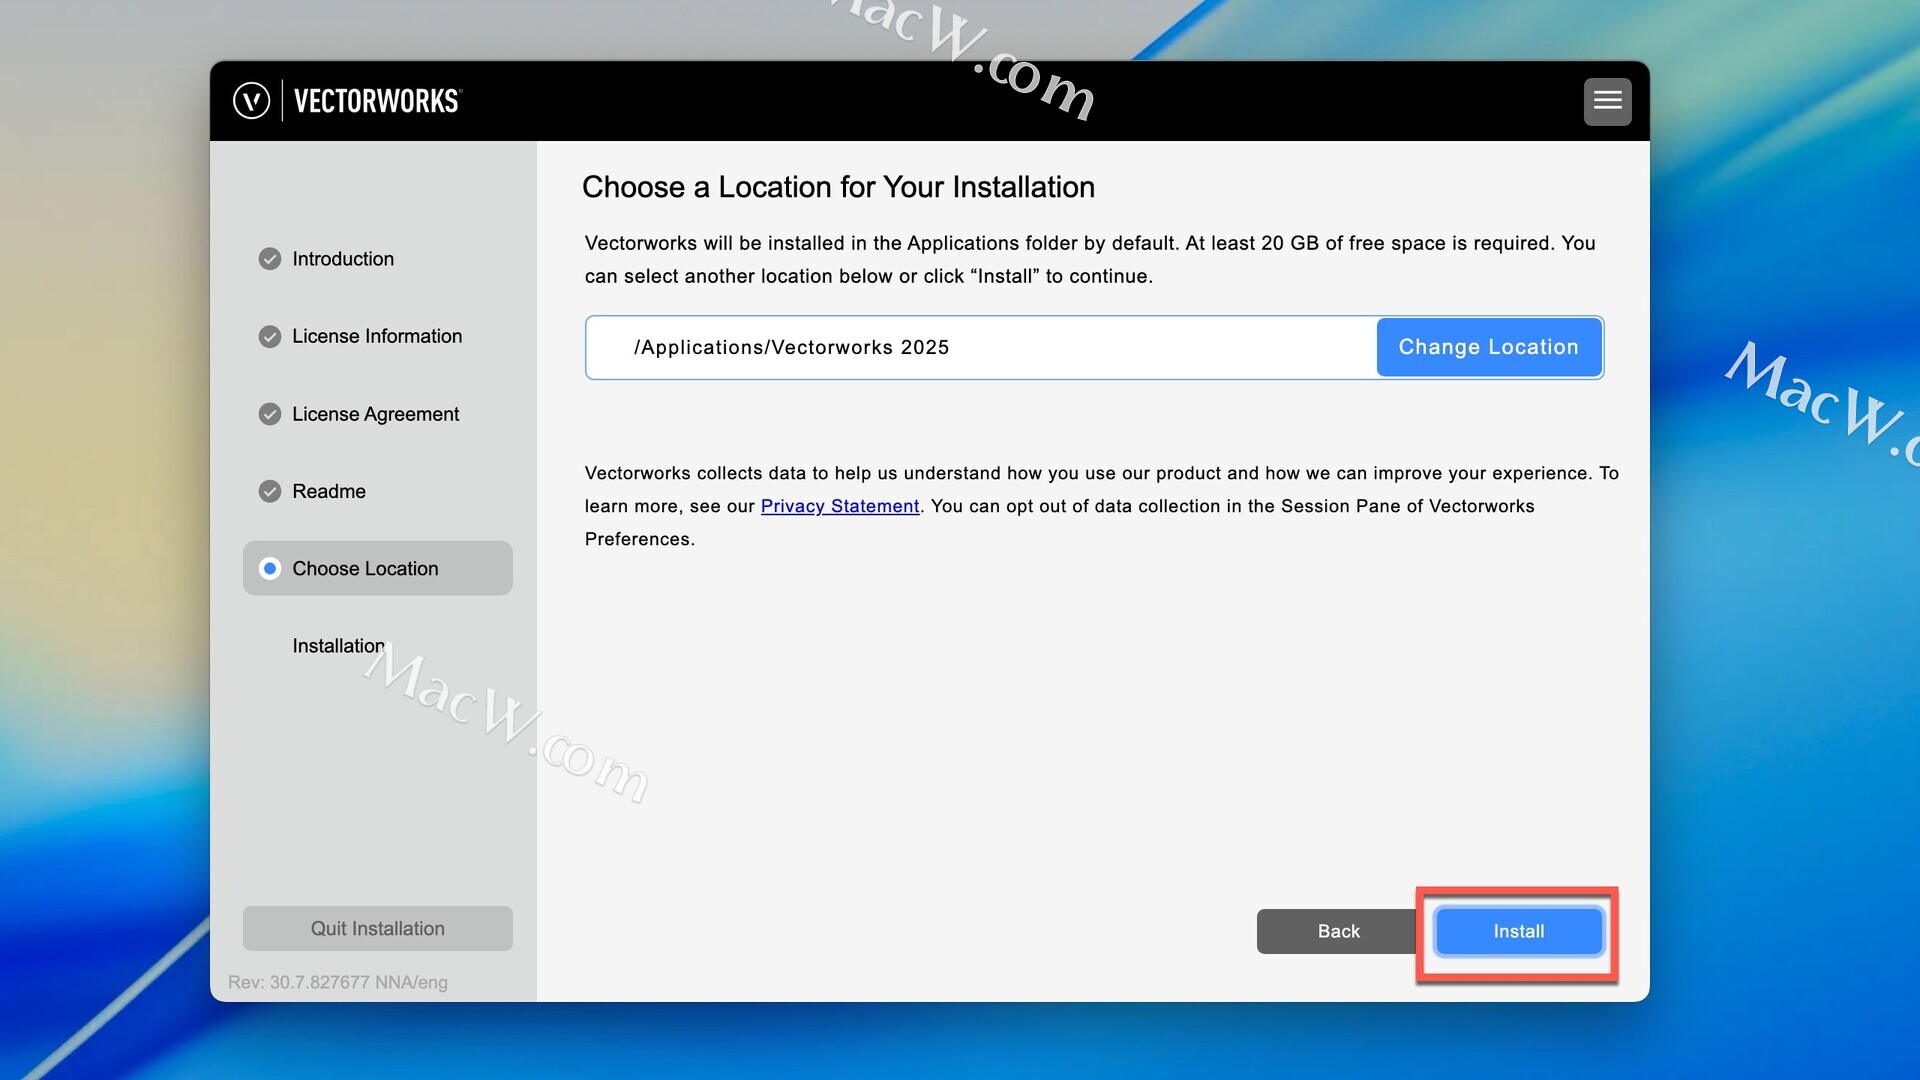The height and width of the screenshot is (1080, 1920).
Task: Select the Choose Location radio indicator
Action: click(x=270, y=568)
